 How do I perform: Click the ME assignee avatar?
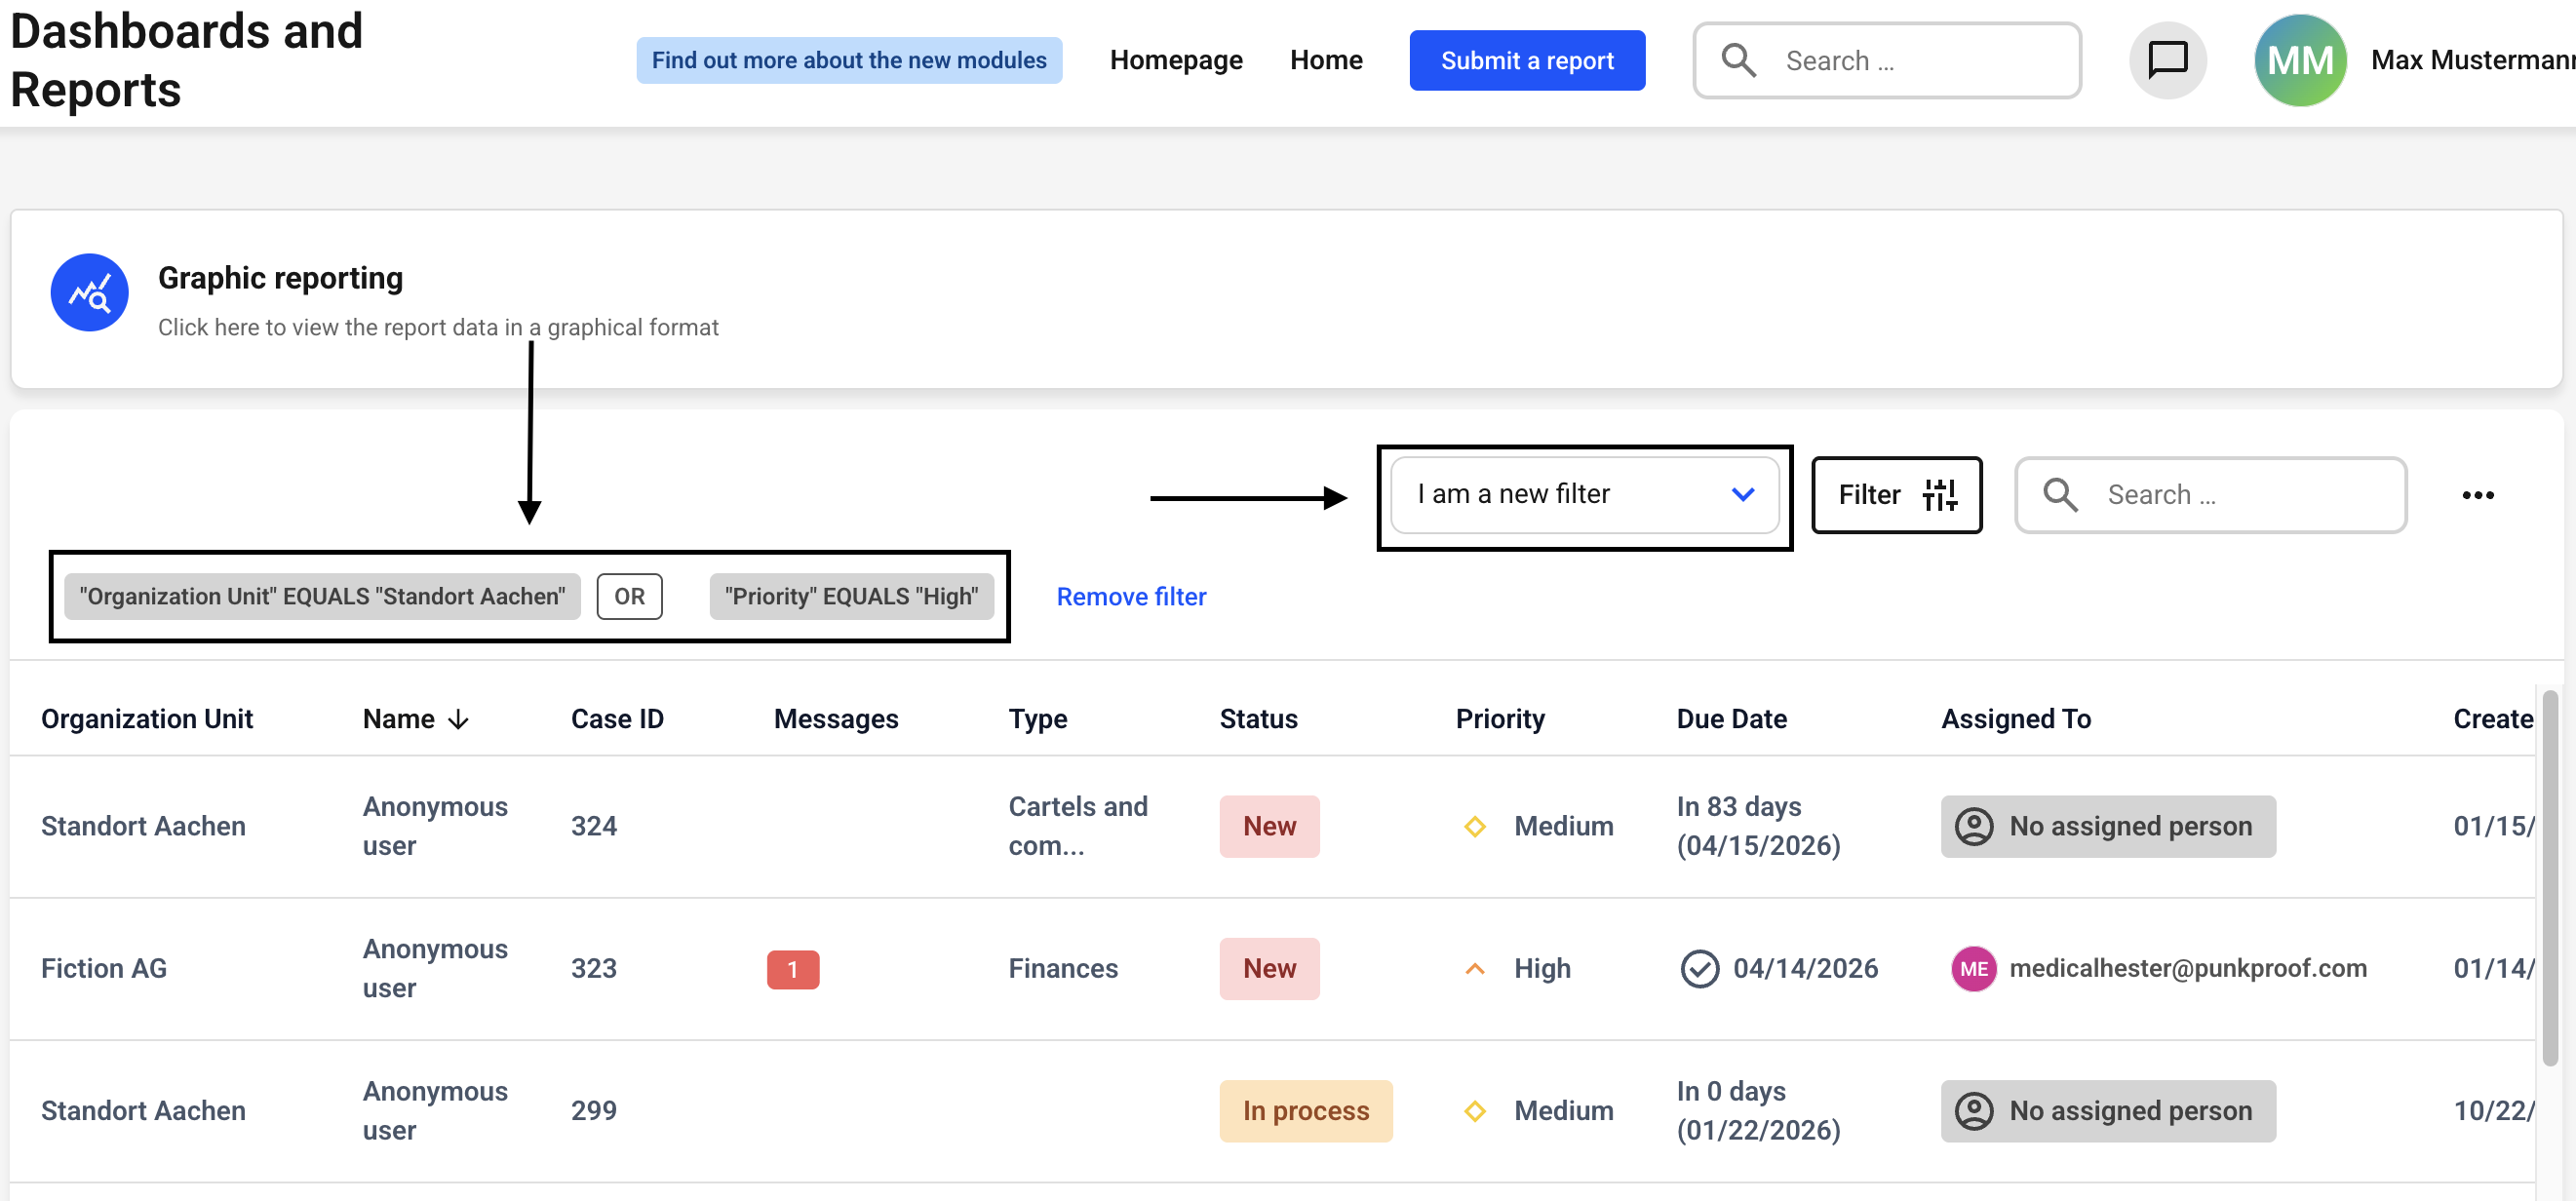1973,968
